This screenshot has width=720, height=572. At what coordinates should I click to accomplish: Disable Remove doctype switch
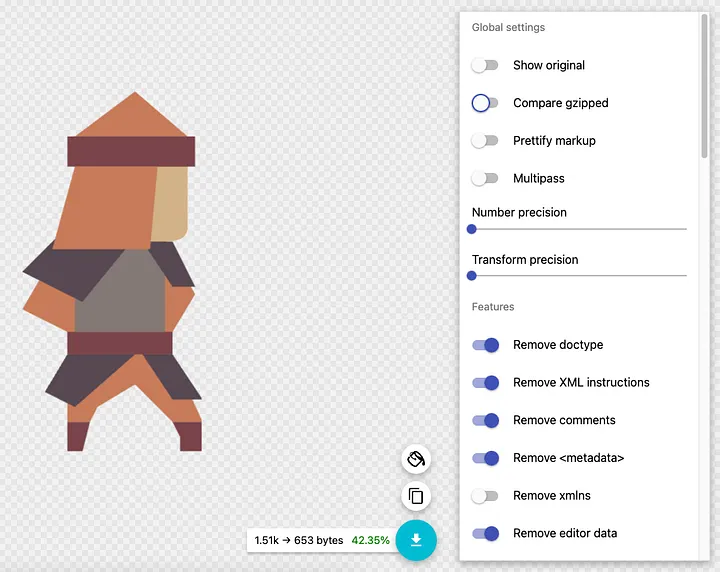[x=485, y=345]
